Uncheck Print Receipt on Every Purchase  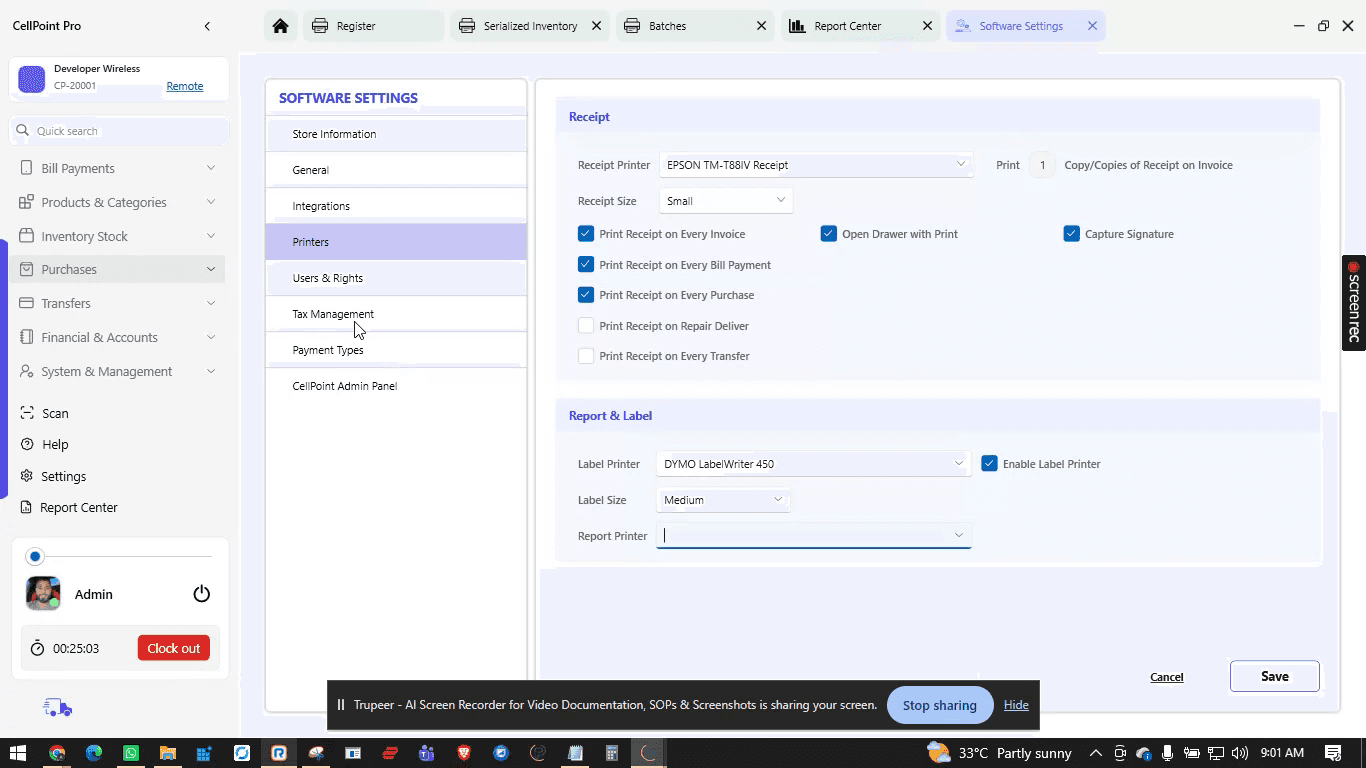pos(586,295)
